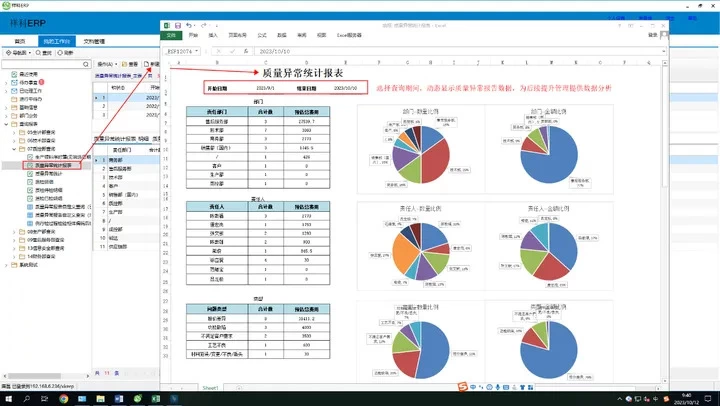Click the undo arrow in Excel

(186, 23)
